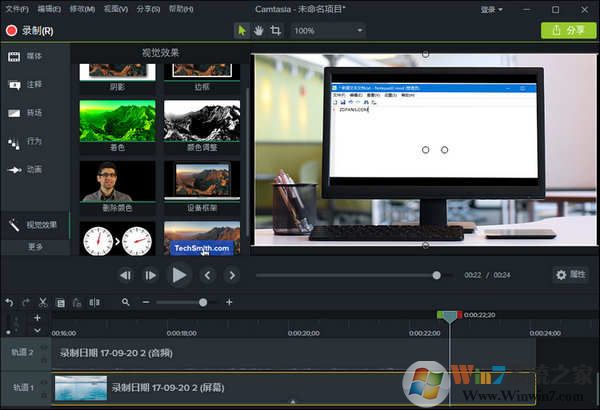Click the effects panel vertical scrollbar

(247, 161)
